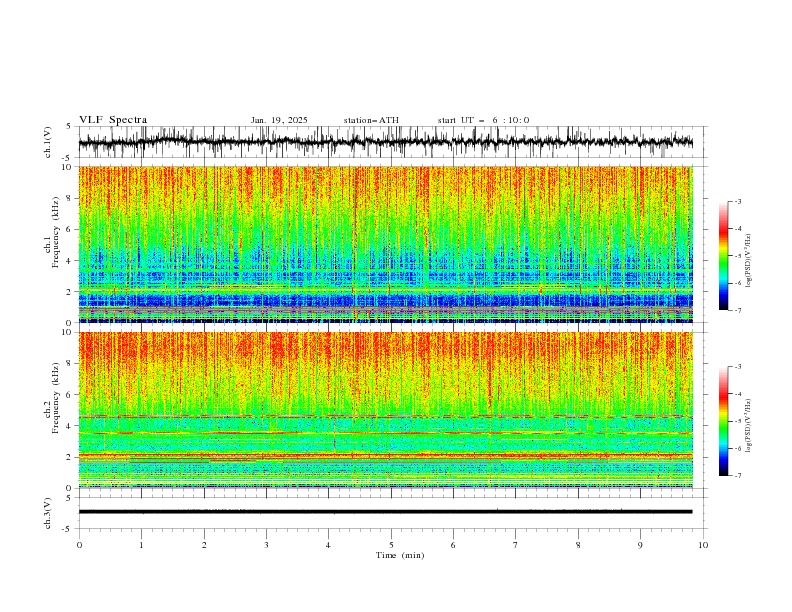Click the ch.1 voltage waveform trace
The height and width of the screenshot is (612, 792).
tap(385, 142)
